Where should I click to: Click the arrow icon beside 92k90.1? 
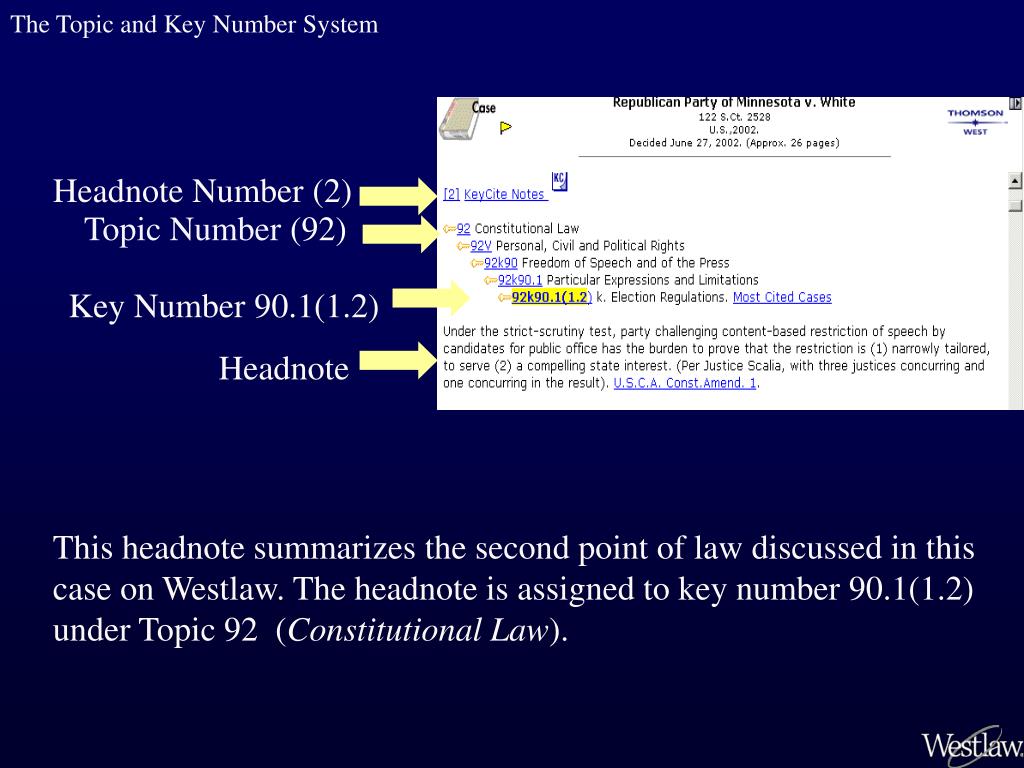[x=490, y=280]
